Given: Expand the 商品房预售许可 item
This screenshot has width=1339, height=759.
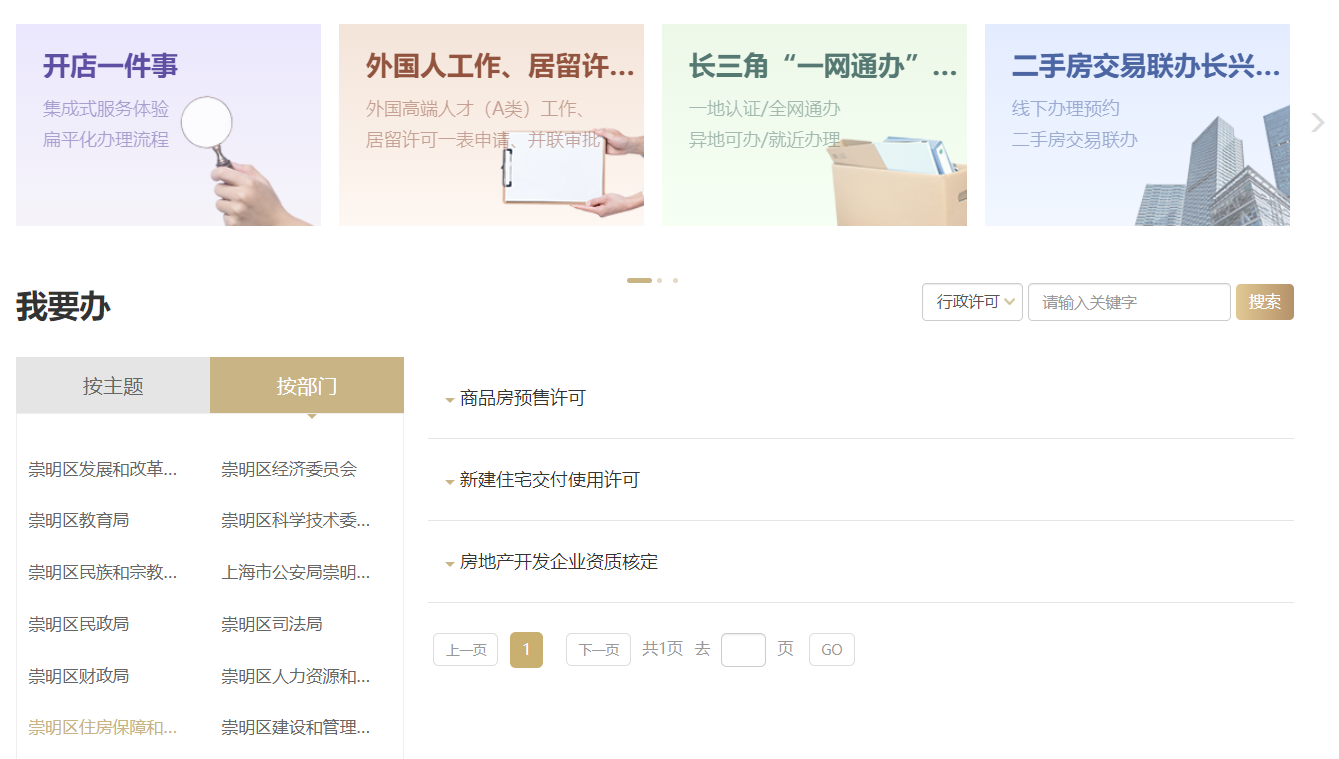Looking at the screenshot, I should [522, 398].
